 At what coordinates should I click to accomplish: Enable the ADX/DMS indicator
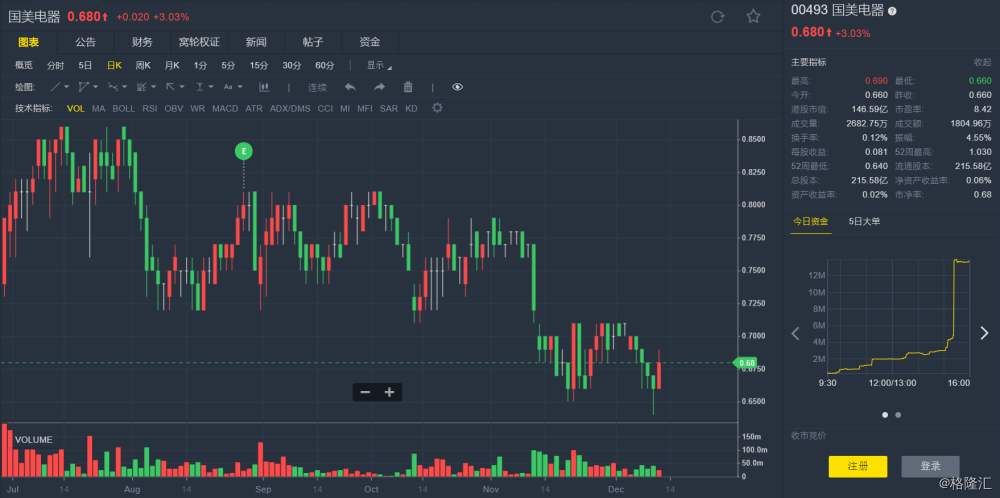[x=290, y=108]
